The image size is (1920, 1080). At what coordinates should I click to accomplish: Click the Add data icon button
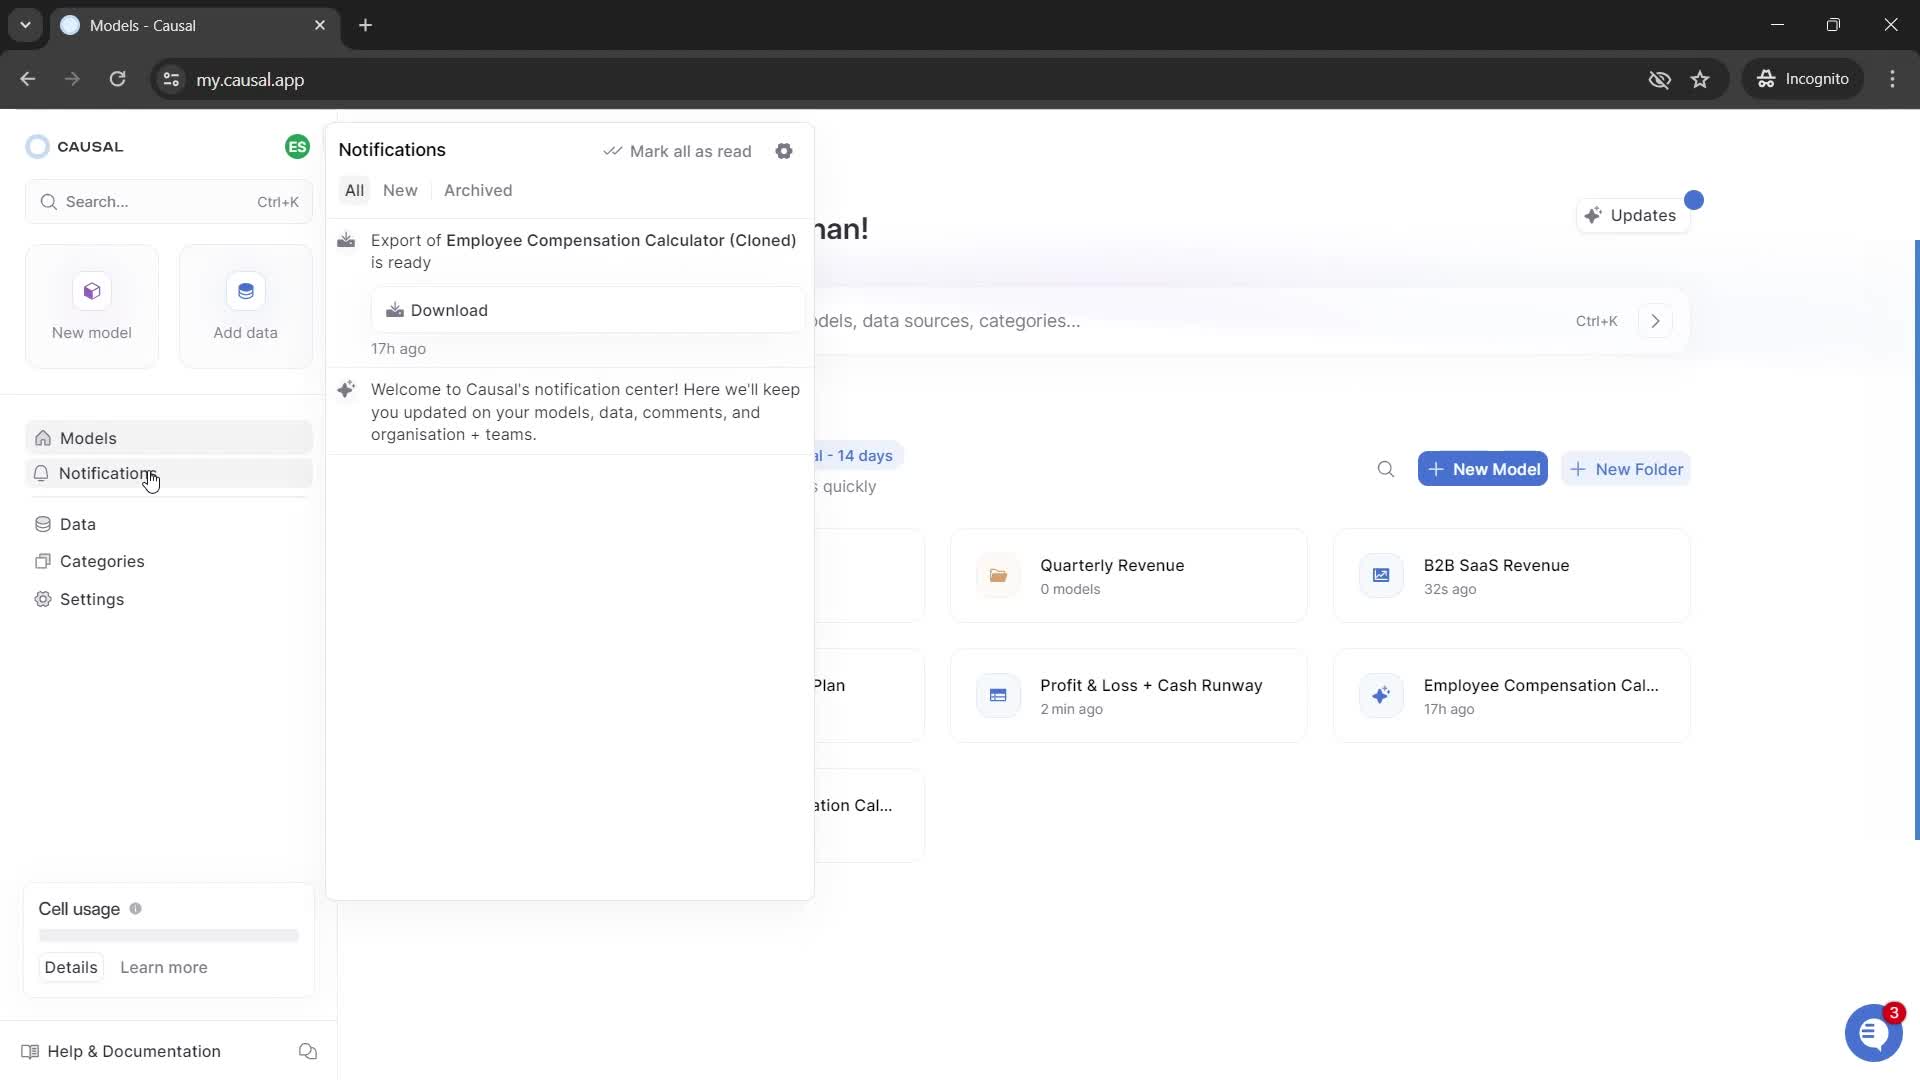tap(245, 290)
